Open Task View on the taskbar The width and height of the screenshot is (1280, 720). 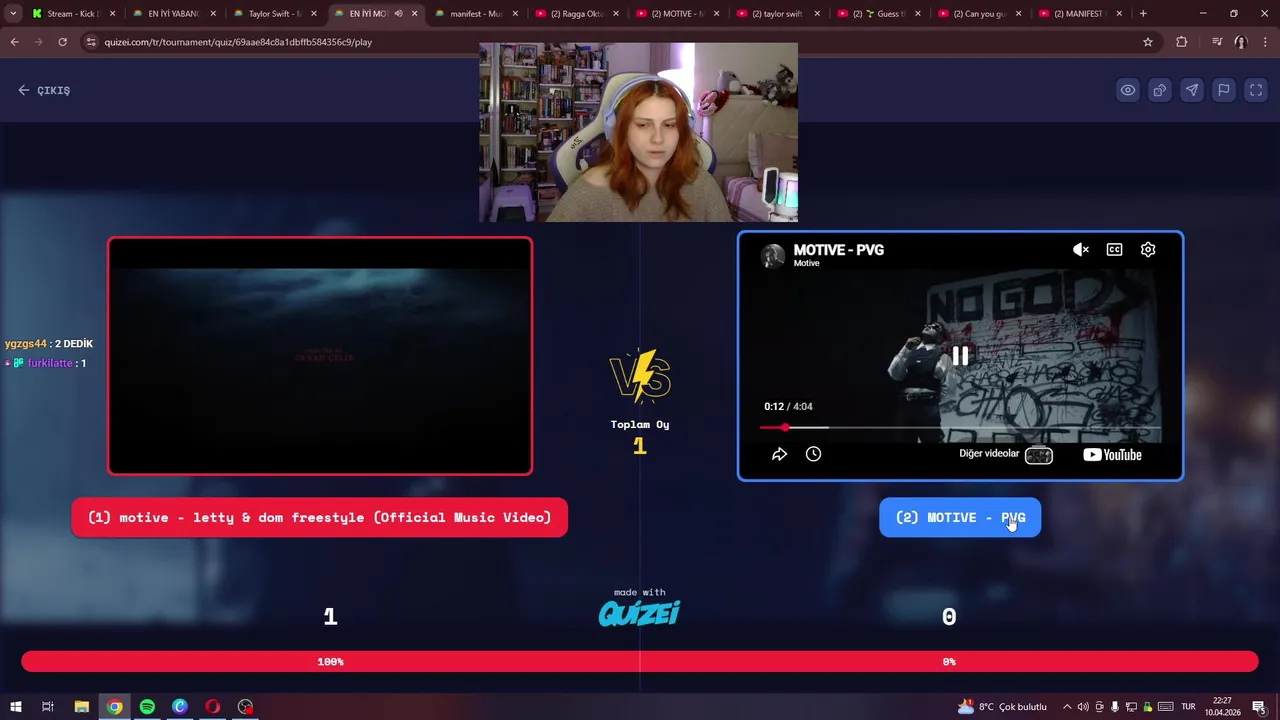click(x=47, y=707)
